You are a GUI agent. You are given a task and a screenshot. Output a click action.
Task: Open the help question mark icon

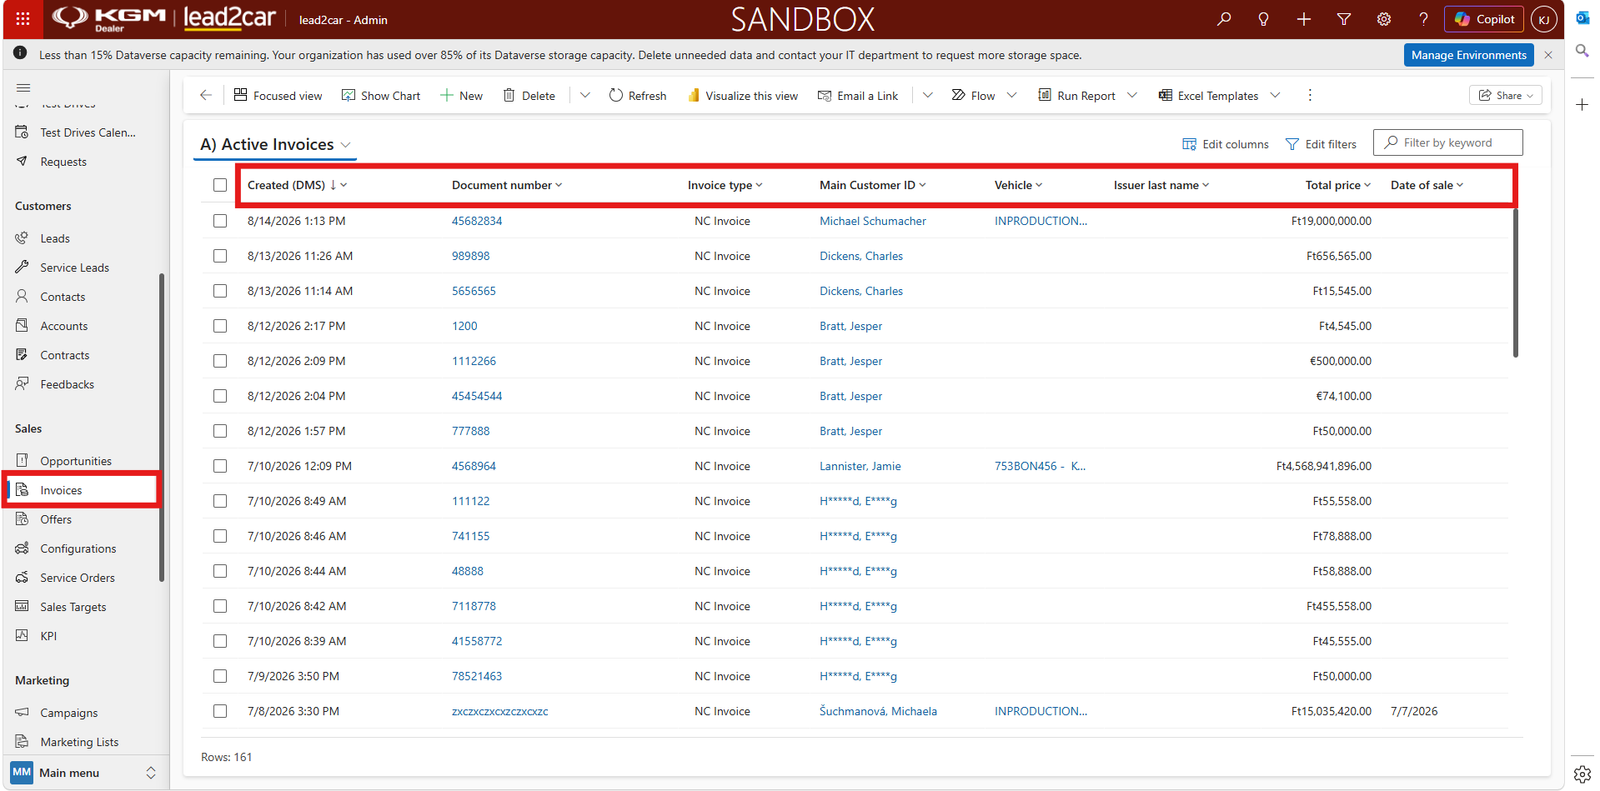tap(1424, 19)
